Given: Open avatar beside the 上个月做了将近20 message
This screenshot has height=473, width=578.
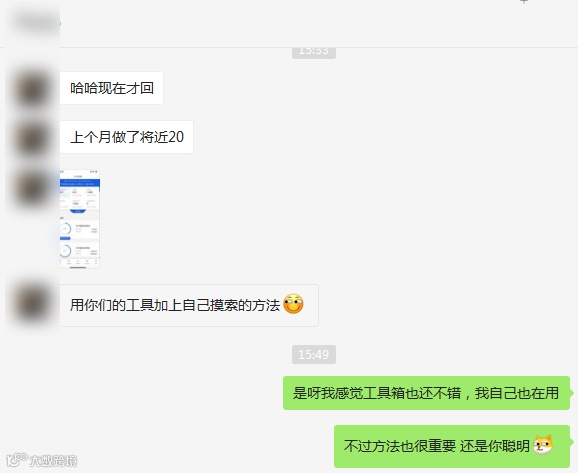Looking at the screenshot, I should click(32, 138).
